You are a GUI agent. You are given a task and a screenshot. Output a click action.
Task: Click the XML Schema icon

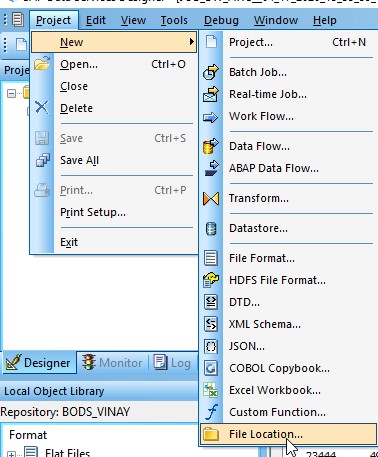click(x=211, y=324)
